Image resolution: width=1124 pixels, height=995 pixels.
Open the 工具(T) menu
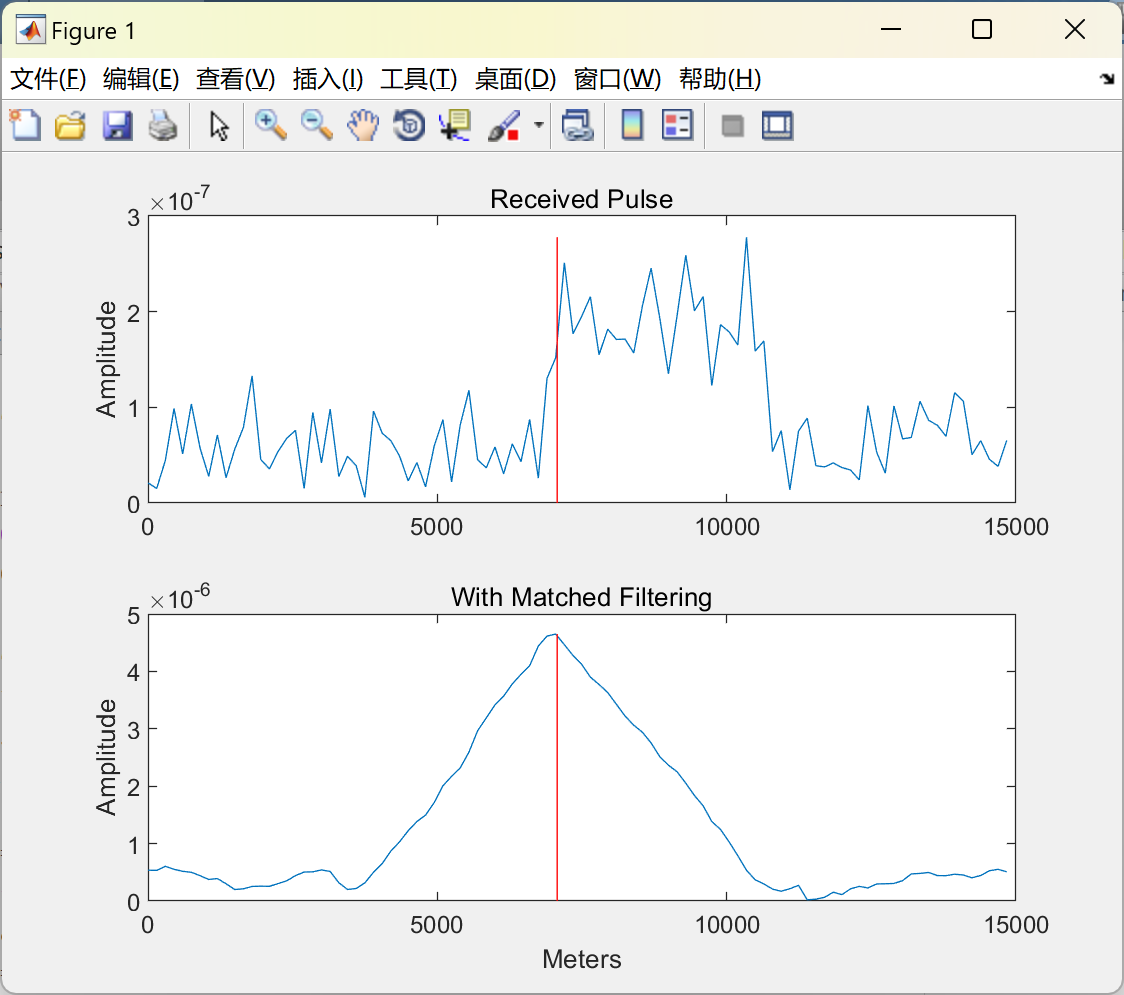[419, 79]
